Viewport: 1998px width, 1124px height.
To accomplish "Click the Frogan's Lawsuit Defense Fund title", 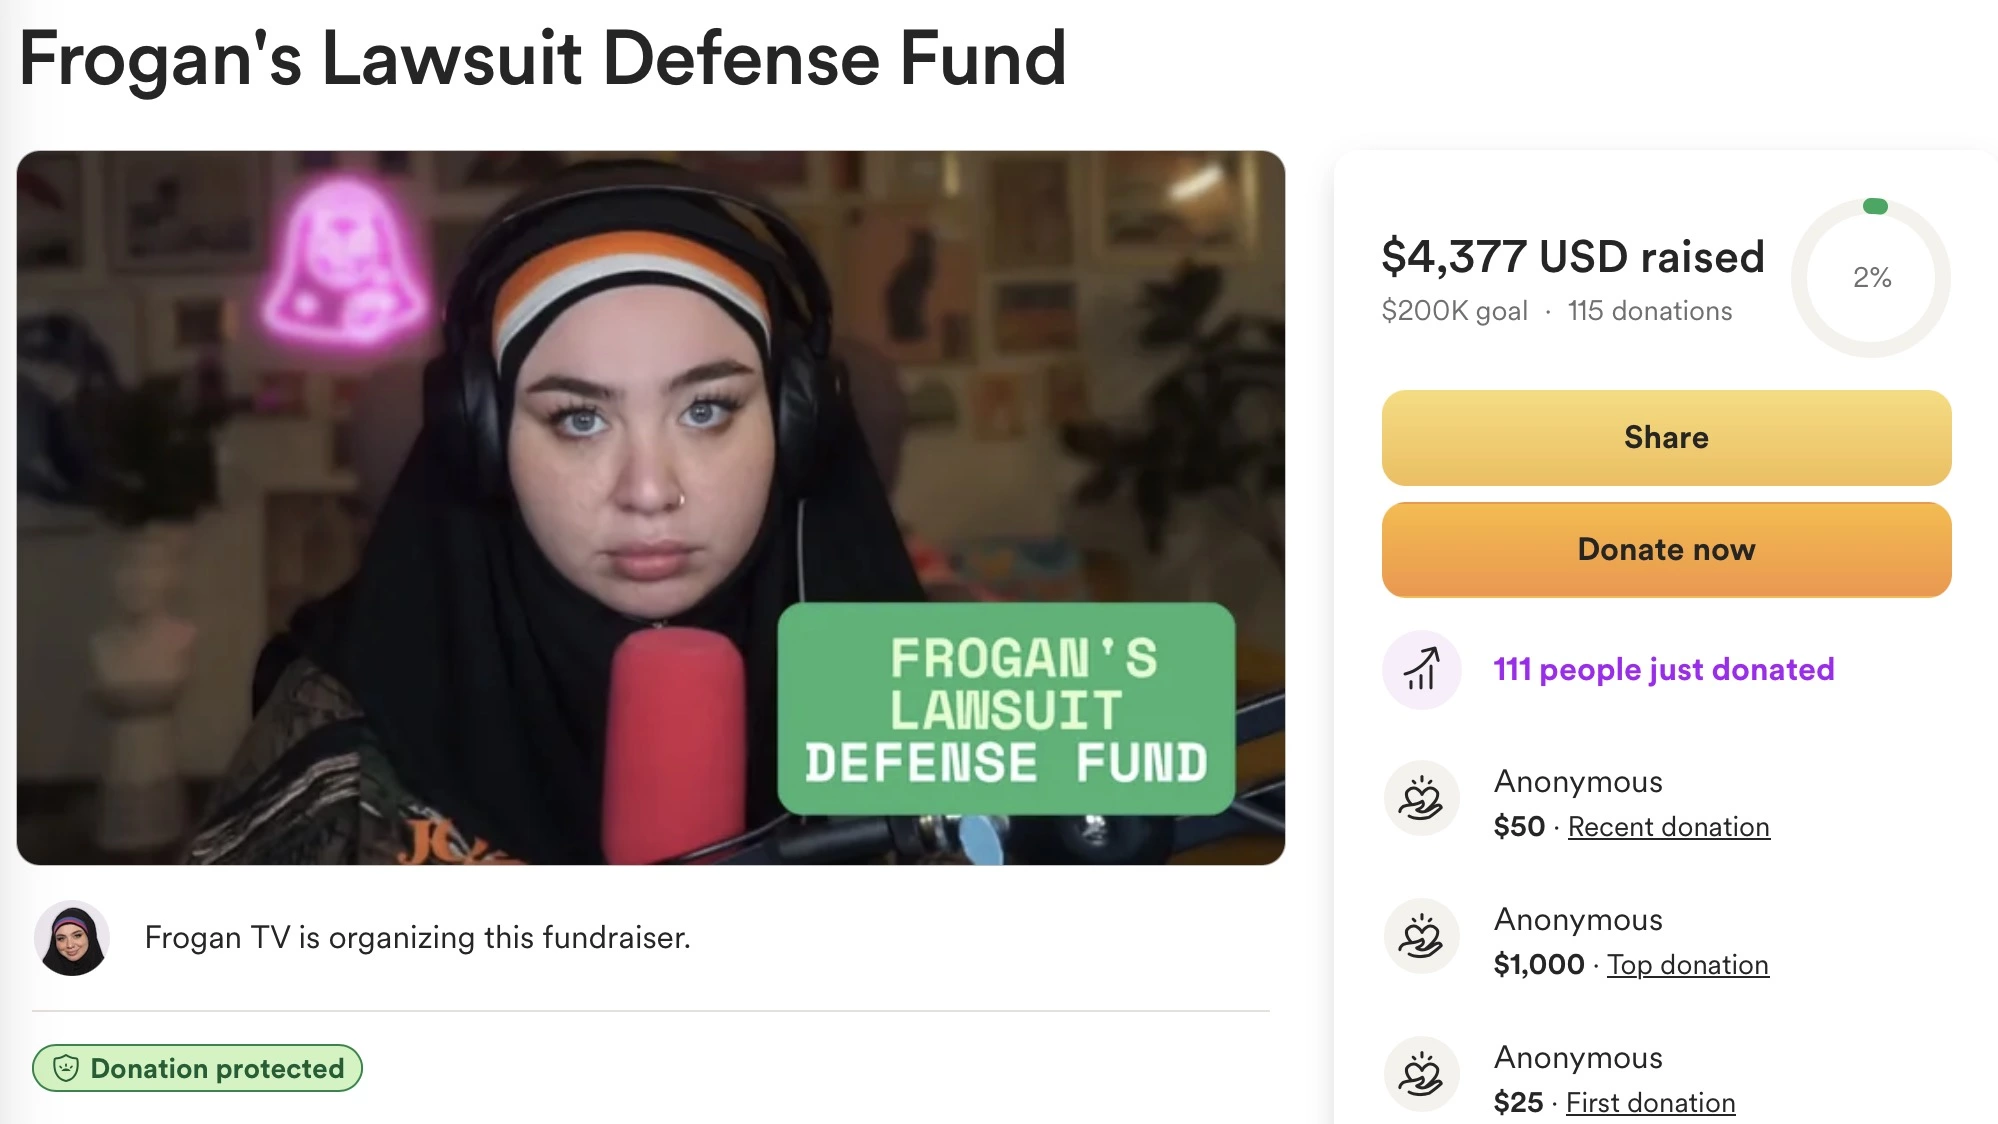I will point(543,58).
